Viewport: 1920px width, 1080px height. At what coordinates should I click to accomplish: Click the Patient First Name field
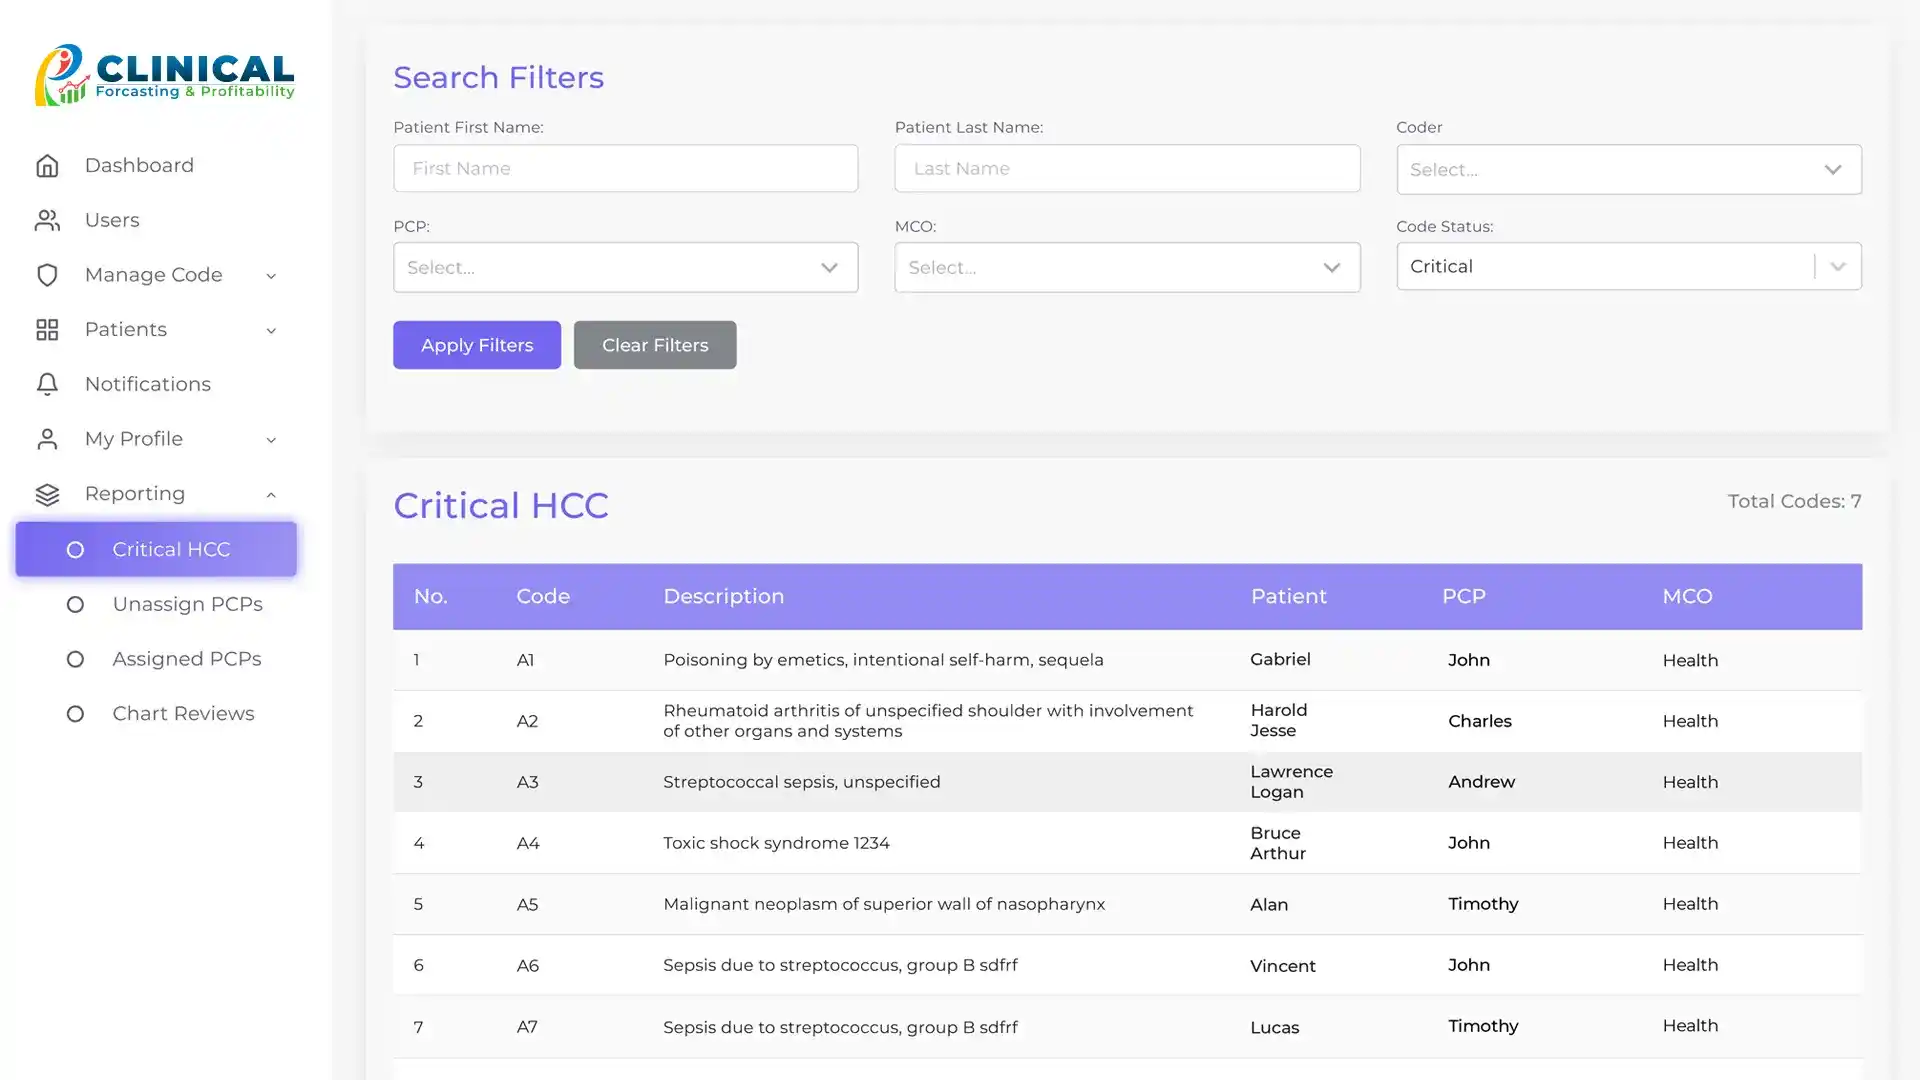point(625,169)
